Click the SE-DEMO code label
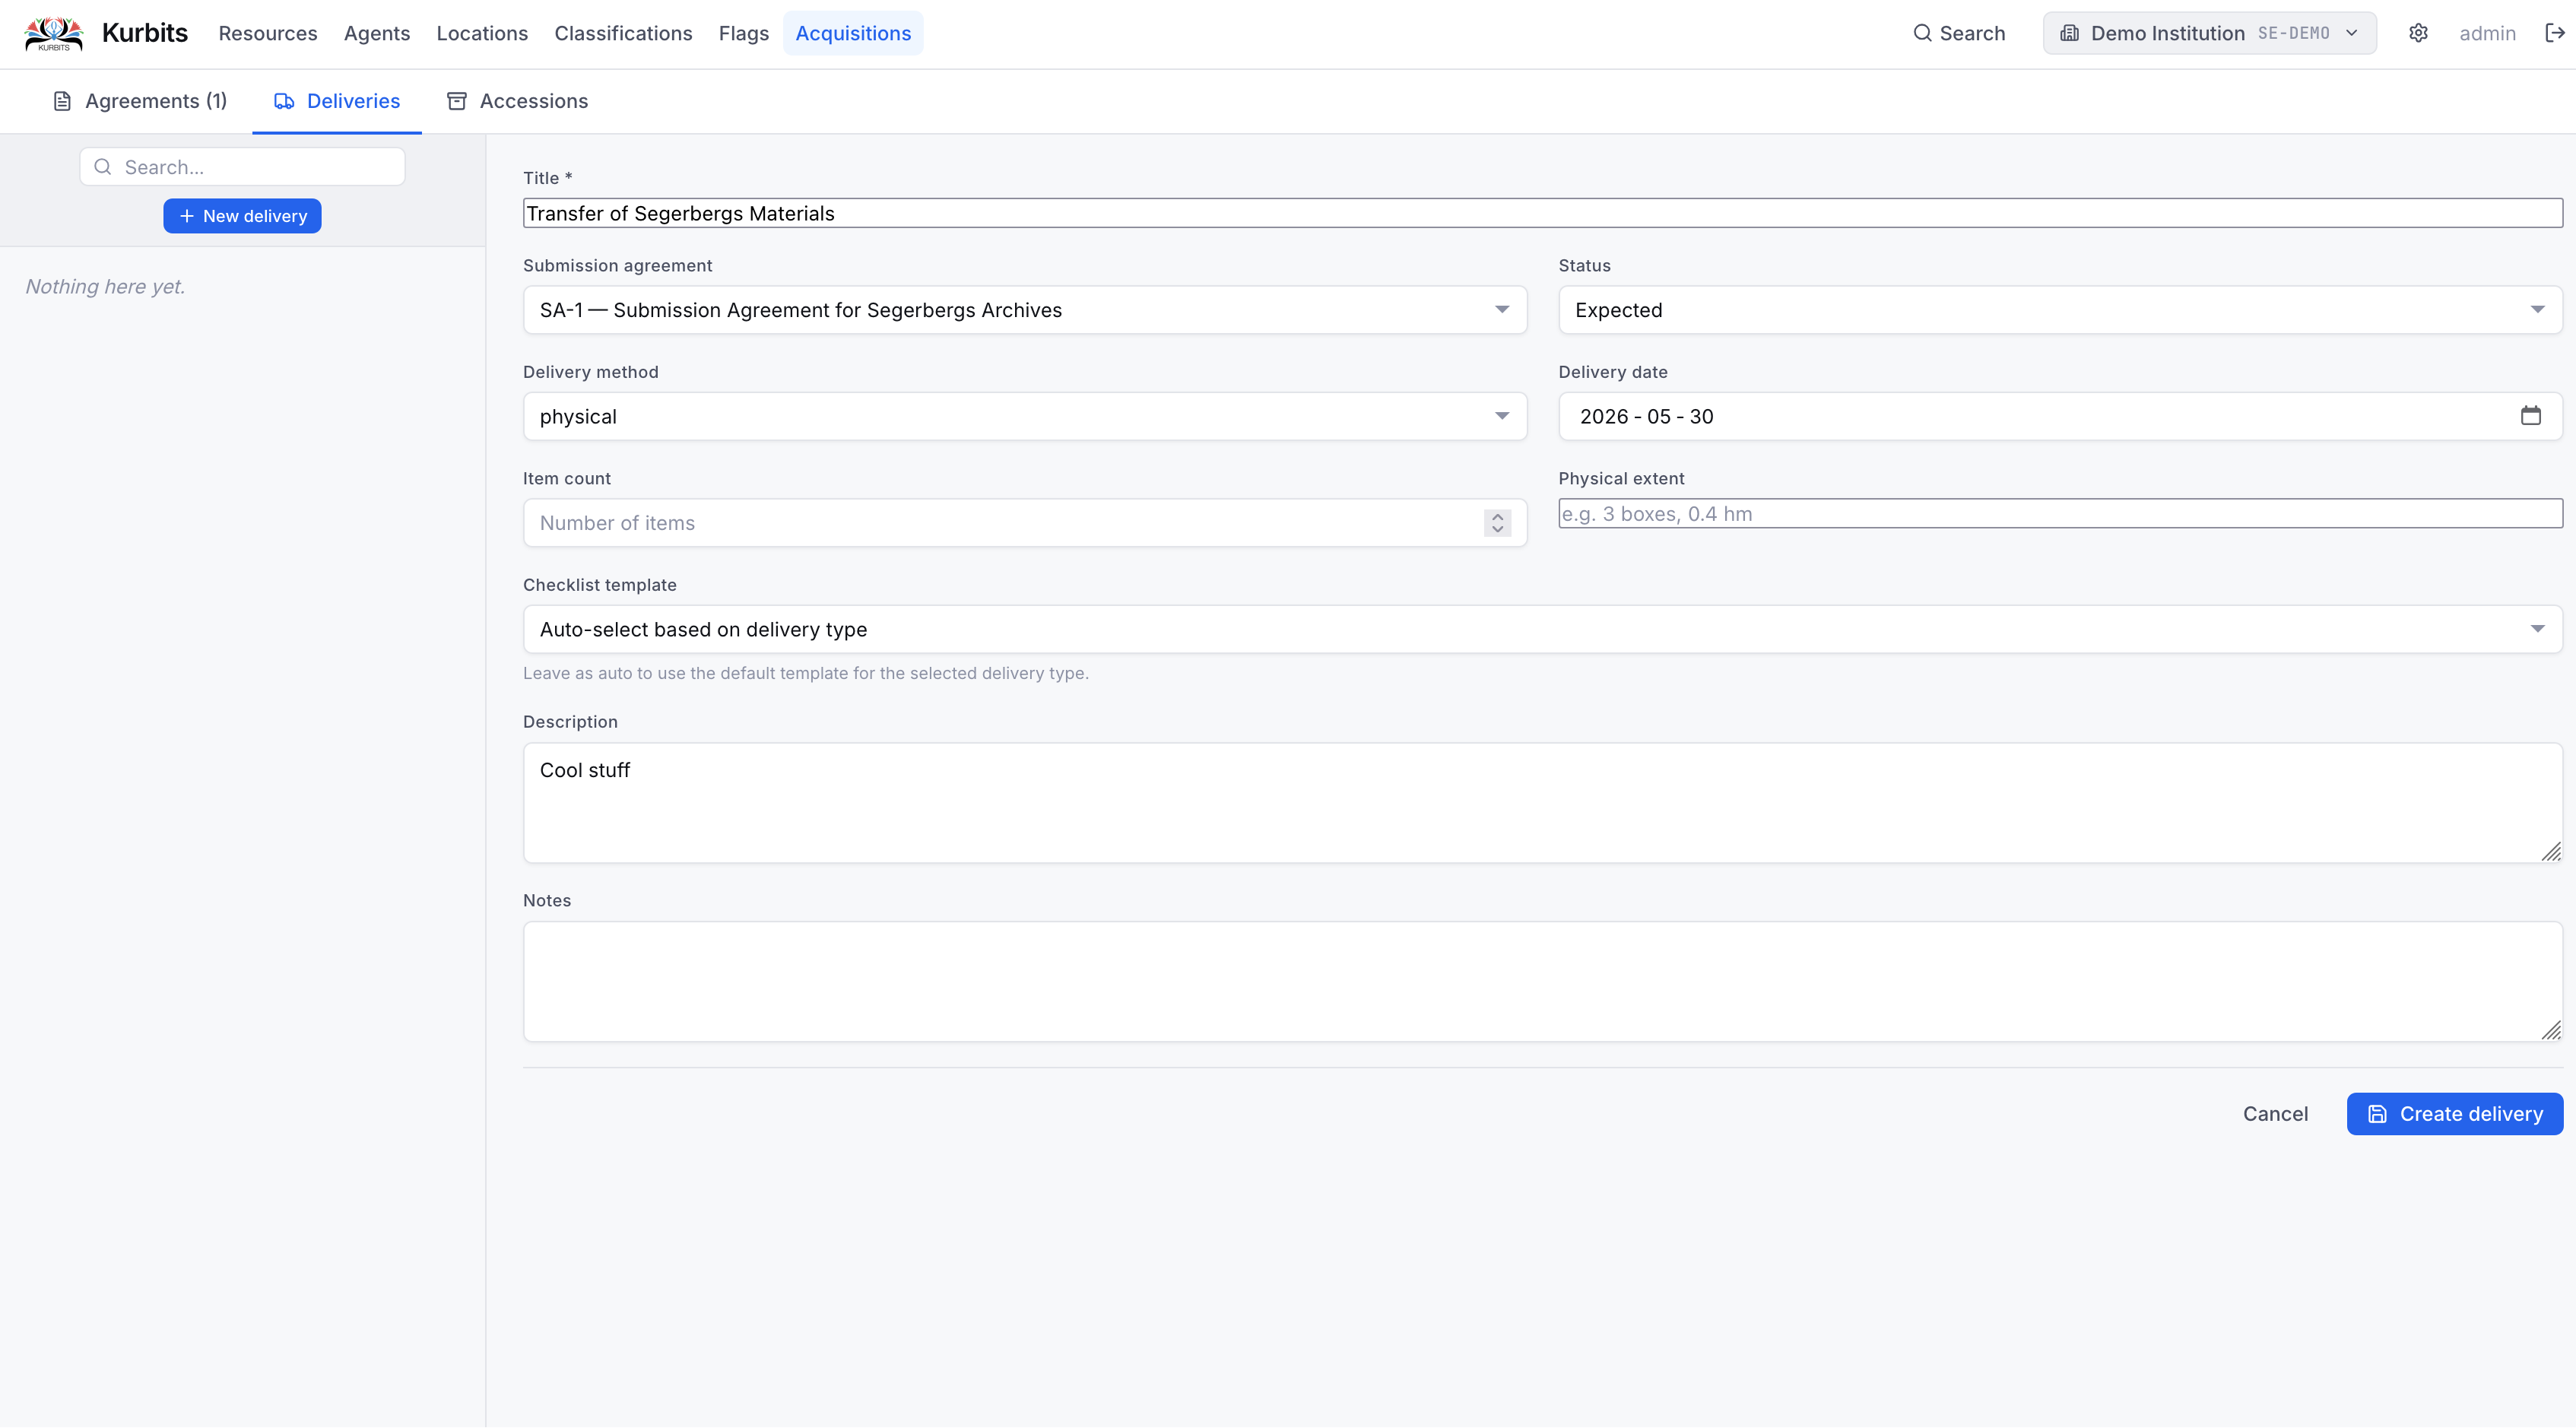 2294,33
